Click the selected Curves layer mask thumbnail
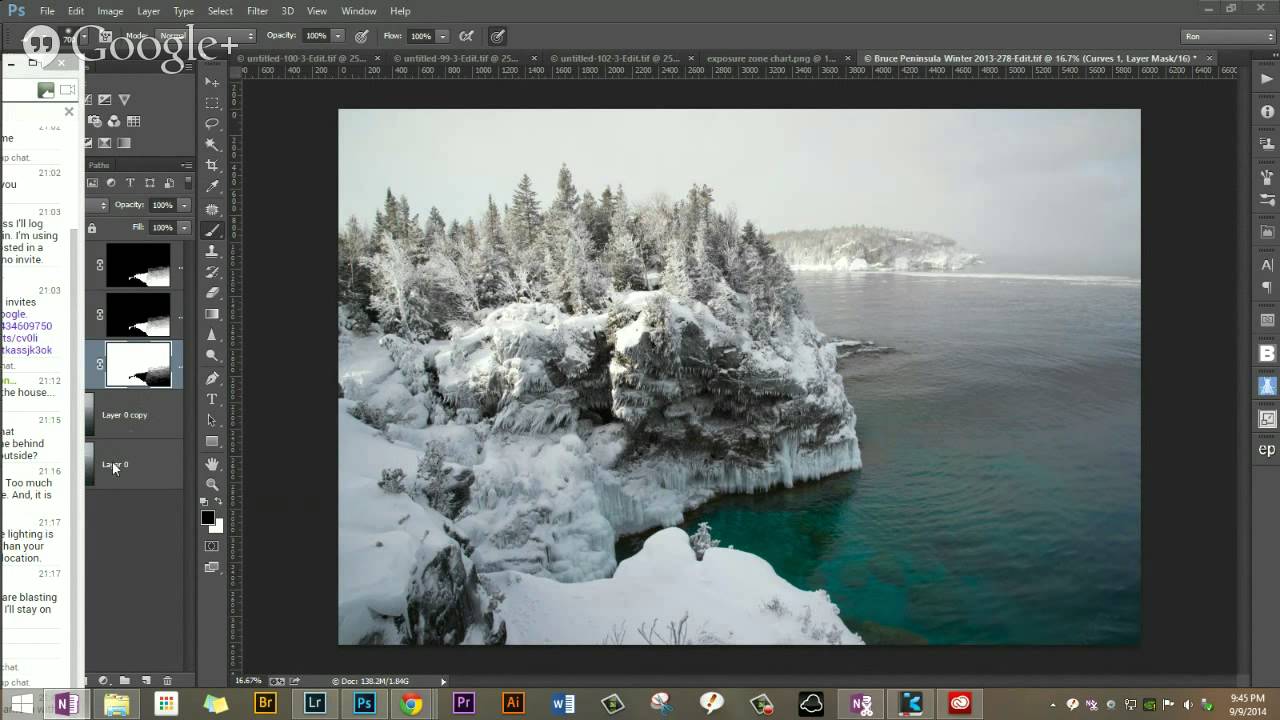 [x=138, y=364]
